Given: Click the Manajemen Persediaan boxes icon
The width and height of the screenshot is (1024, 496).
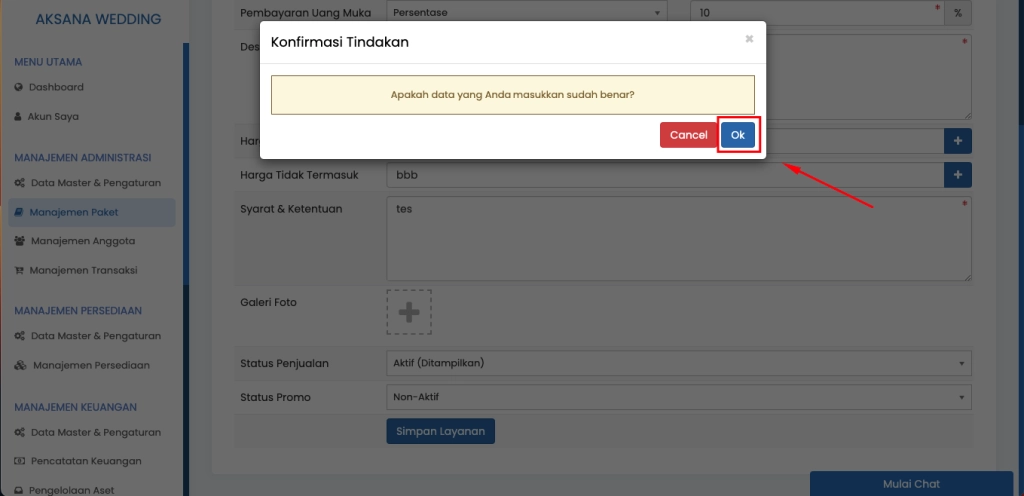Looking at the screenshot, I should [20, 365].
